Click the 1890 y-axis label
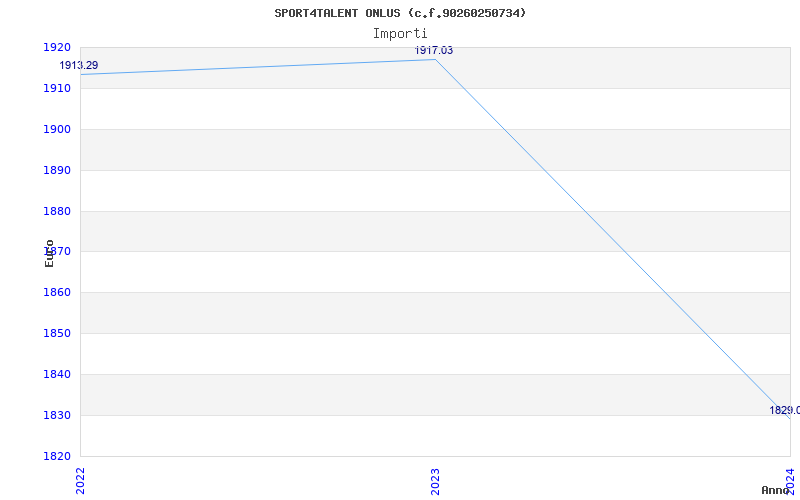Image resolution: width=800 pixels, height=500 pixels. pos(57,170)
